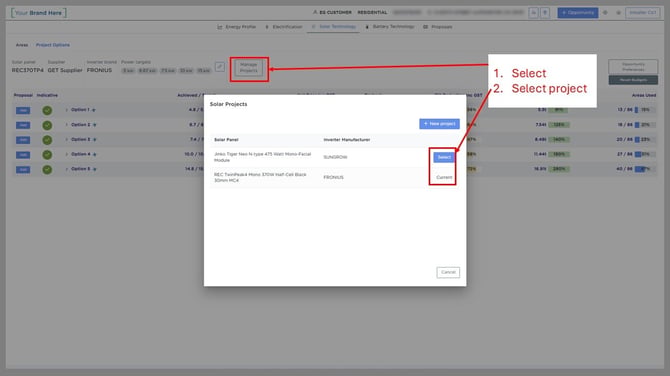The height and width of the screenshot is (376, 670).
Task: Select the Jinko Tiger Neo project
Action: click(x=444, y=157)
